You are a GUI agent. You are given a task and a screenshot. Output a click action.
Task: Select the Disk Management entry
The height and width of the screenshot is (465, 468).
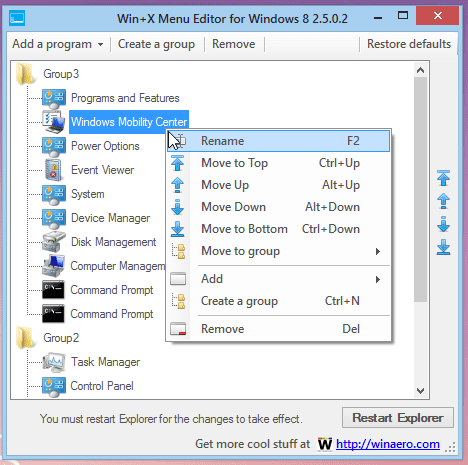coord(113,242)
